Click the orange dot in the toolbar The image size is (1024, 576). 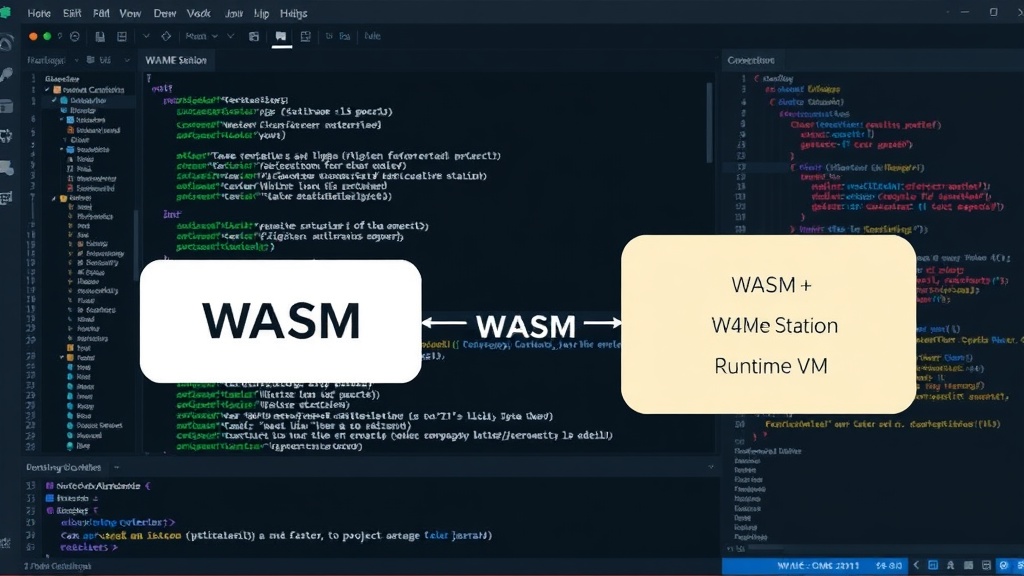(x=33, y=37)
